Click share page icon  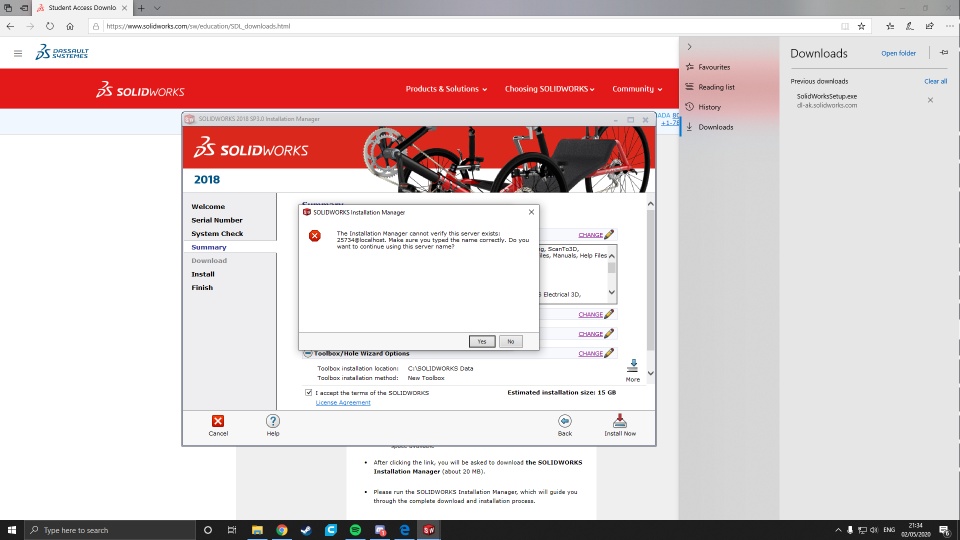[x=929, y=26]
